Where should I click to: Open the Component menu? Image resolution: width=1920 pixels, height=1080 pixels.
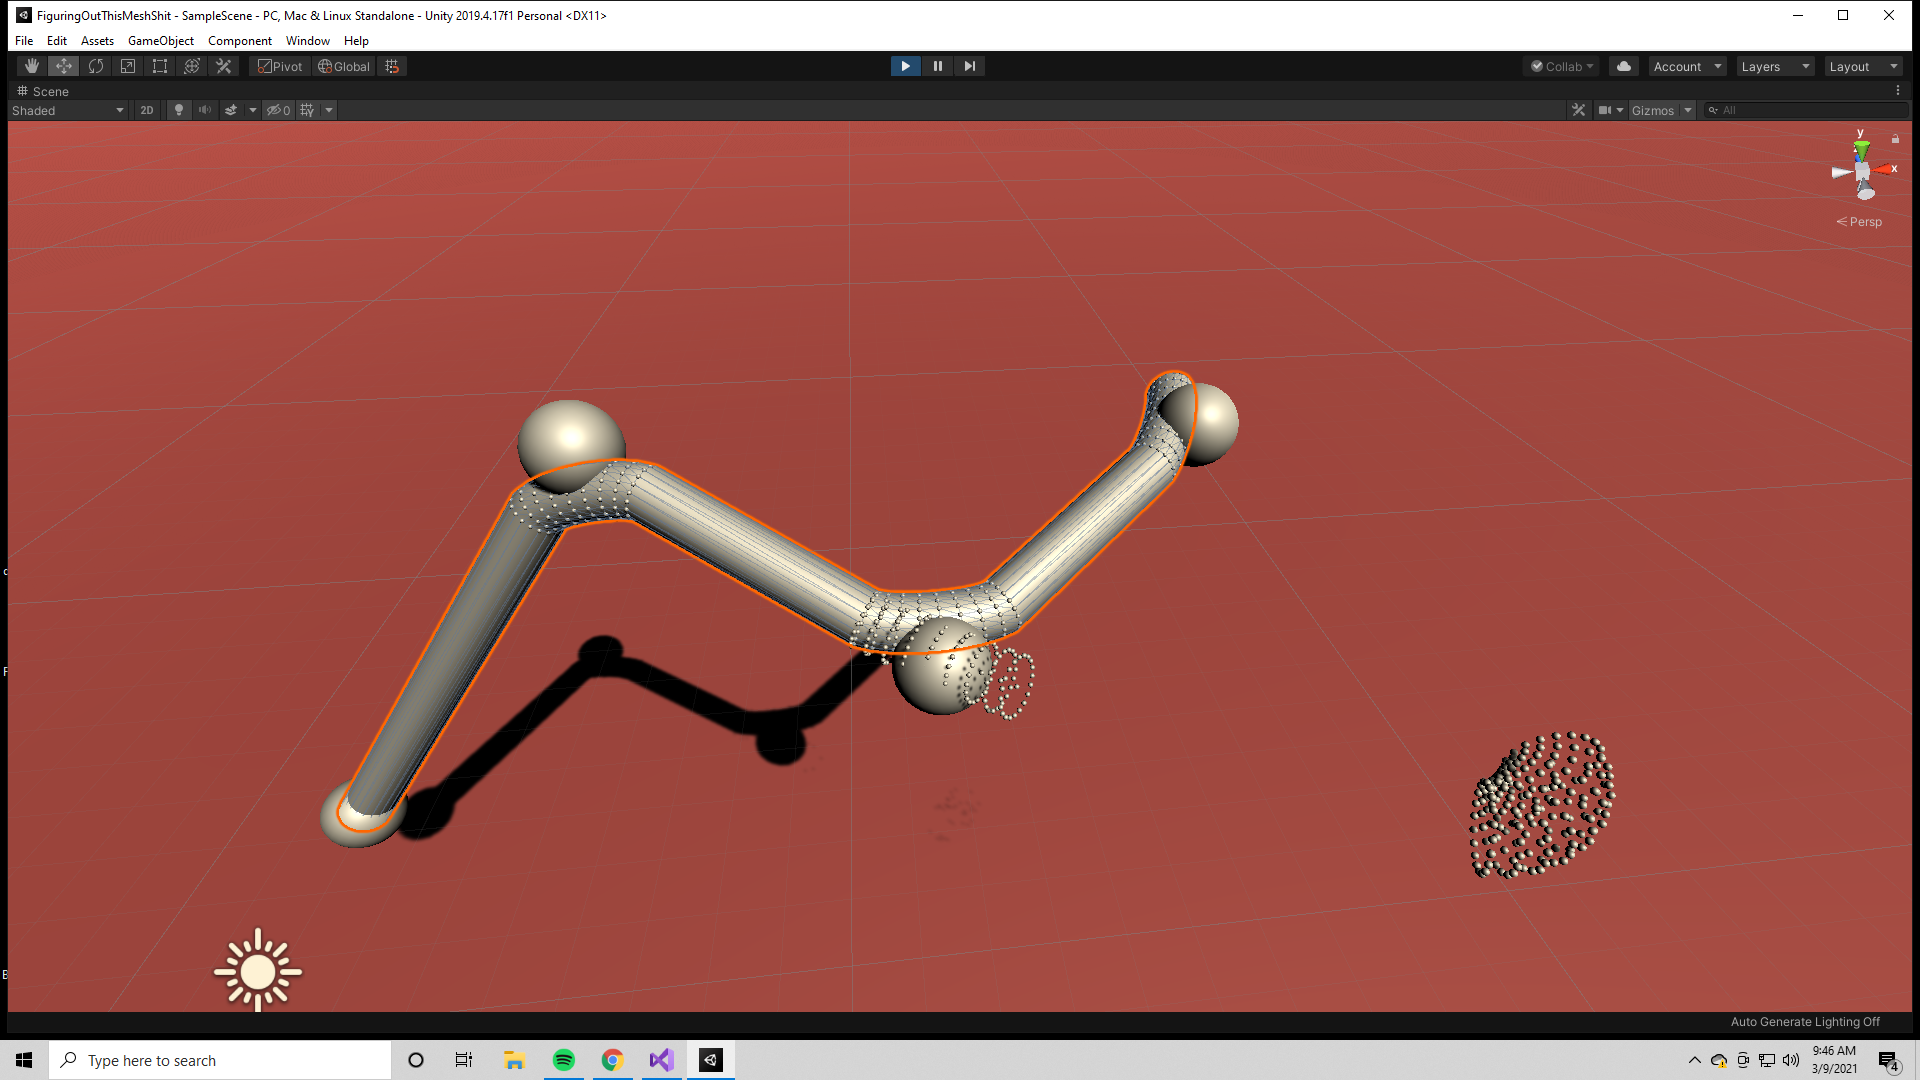pos(240,41)
